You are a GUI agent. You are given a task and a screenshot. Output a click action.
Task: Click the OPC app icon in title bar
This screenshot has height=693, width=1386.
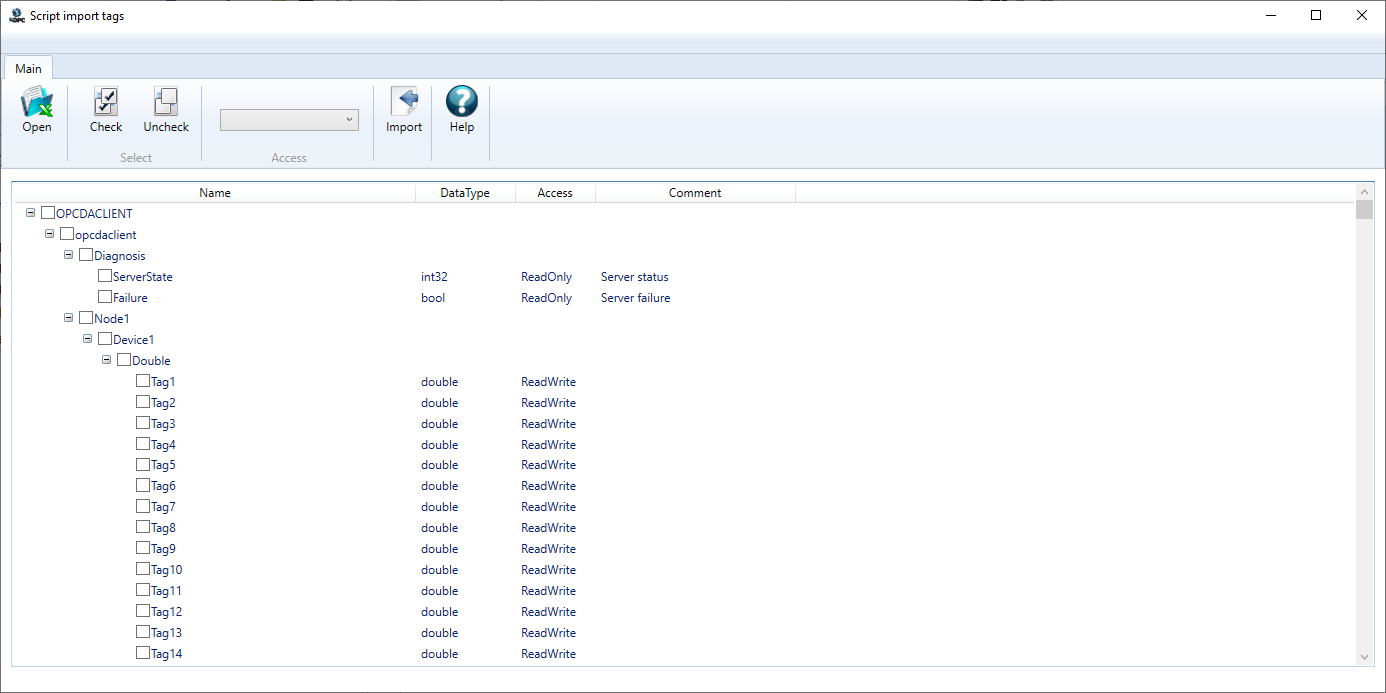click(x=16, y=15)
